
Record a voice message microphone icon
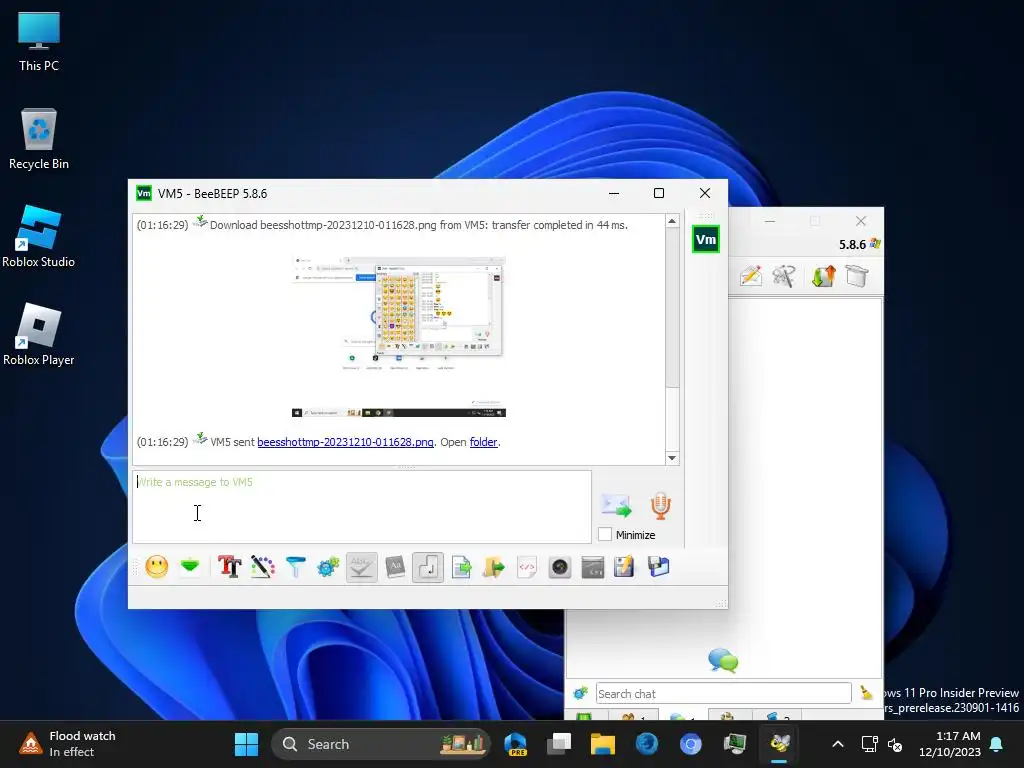[x=660, y=506]
